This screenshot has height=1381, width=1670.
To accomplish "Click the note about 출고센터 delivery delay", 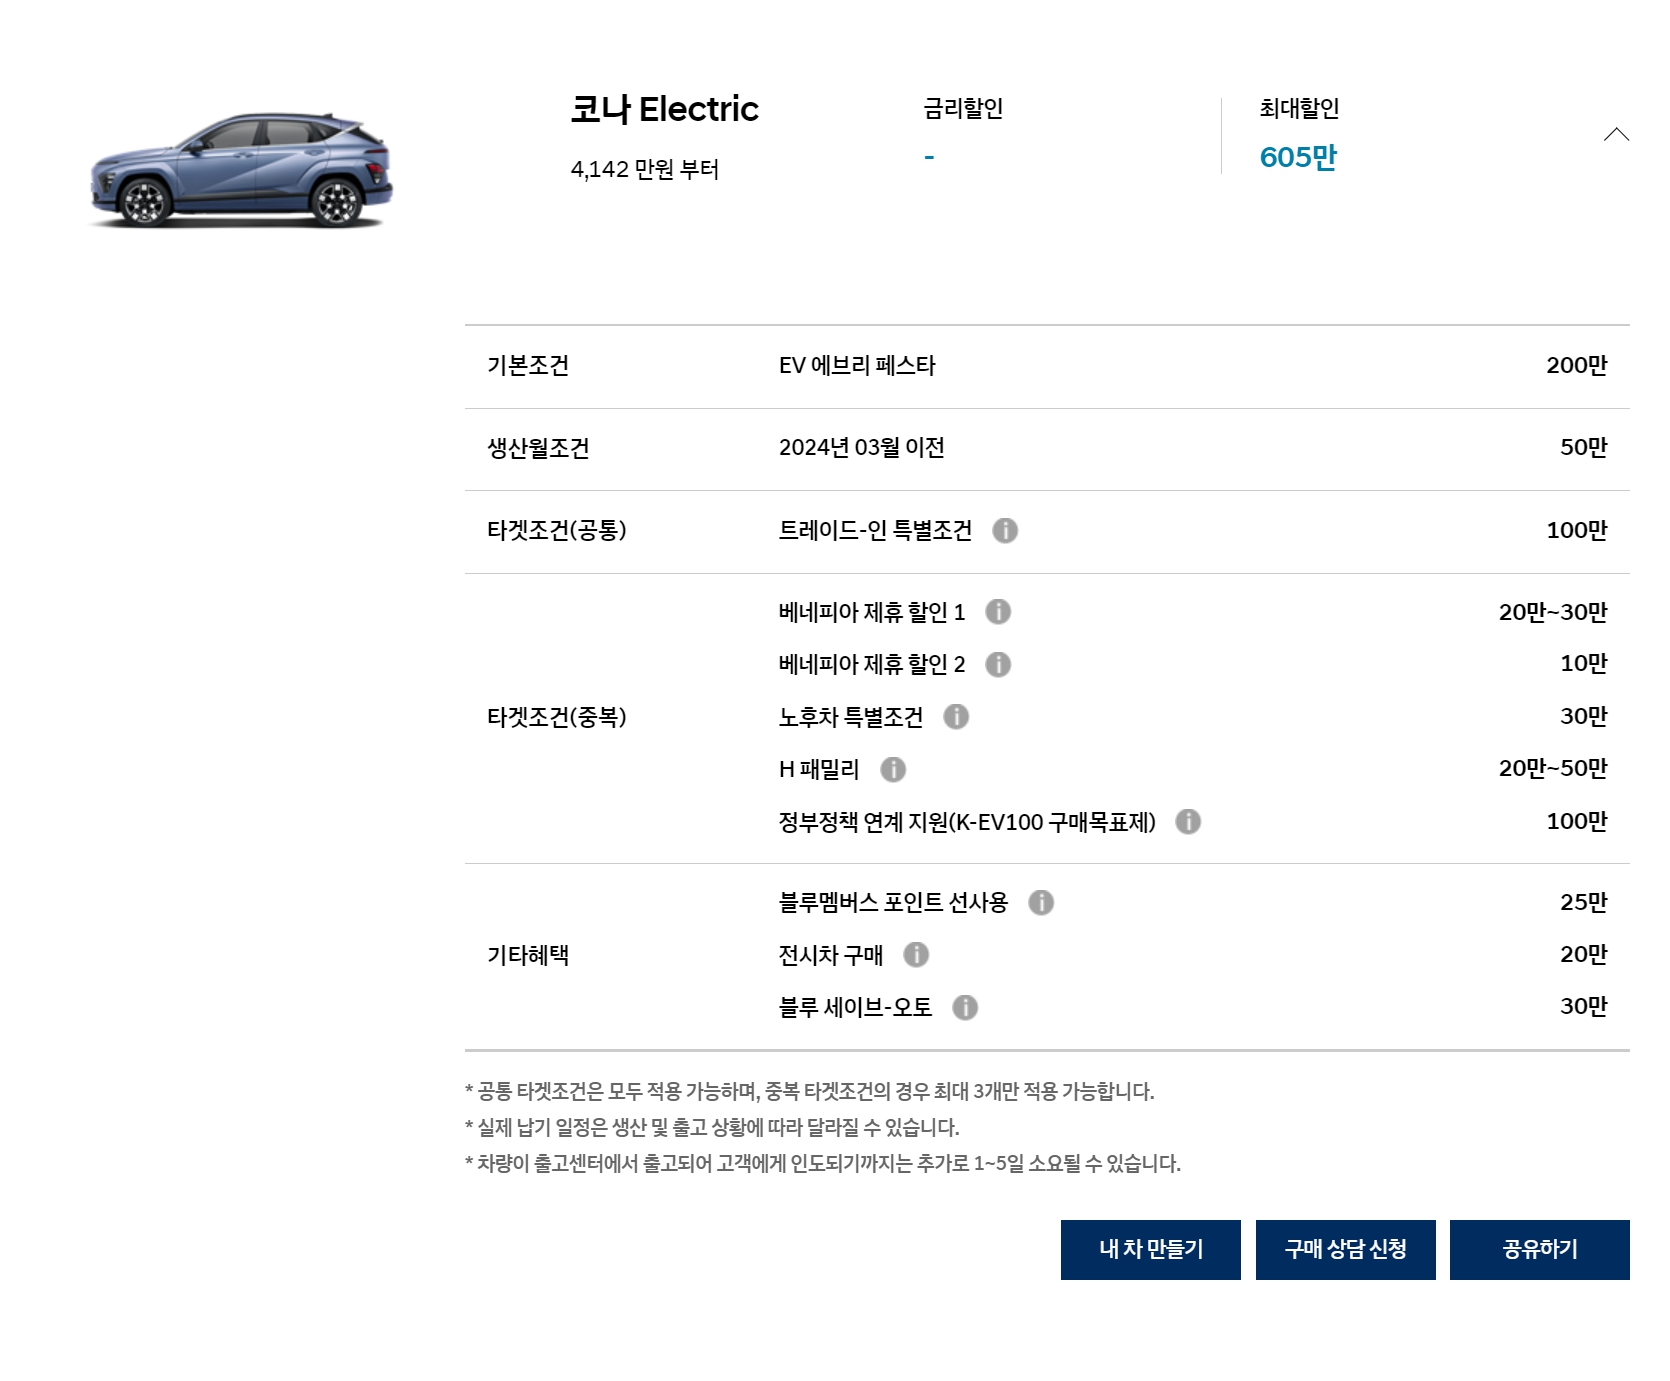I will tap(823, 1163).
